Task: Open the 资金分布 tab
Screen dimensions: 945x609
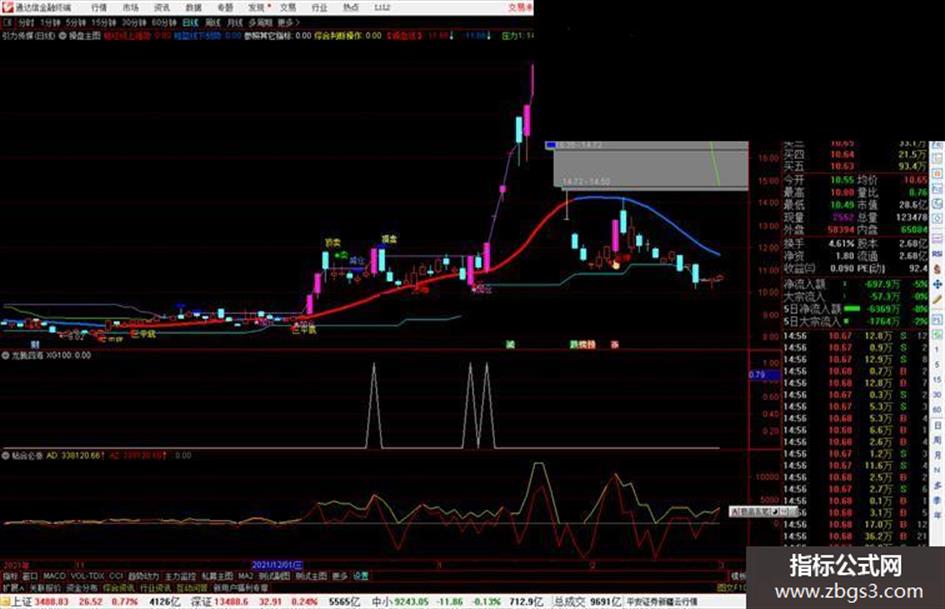Action: pyautogui.click(x=82, y=587)
